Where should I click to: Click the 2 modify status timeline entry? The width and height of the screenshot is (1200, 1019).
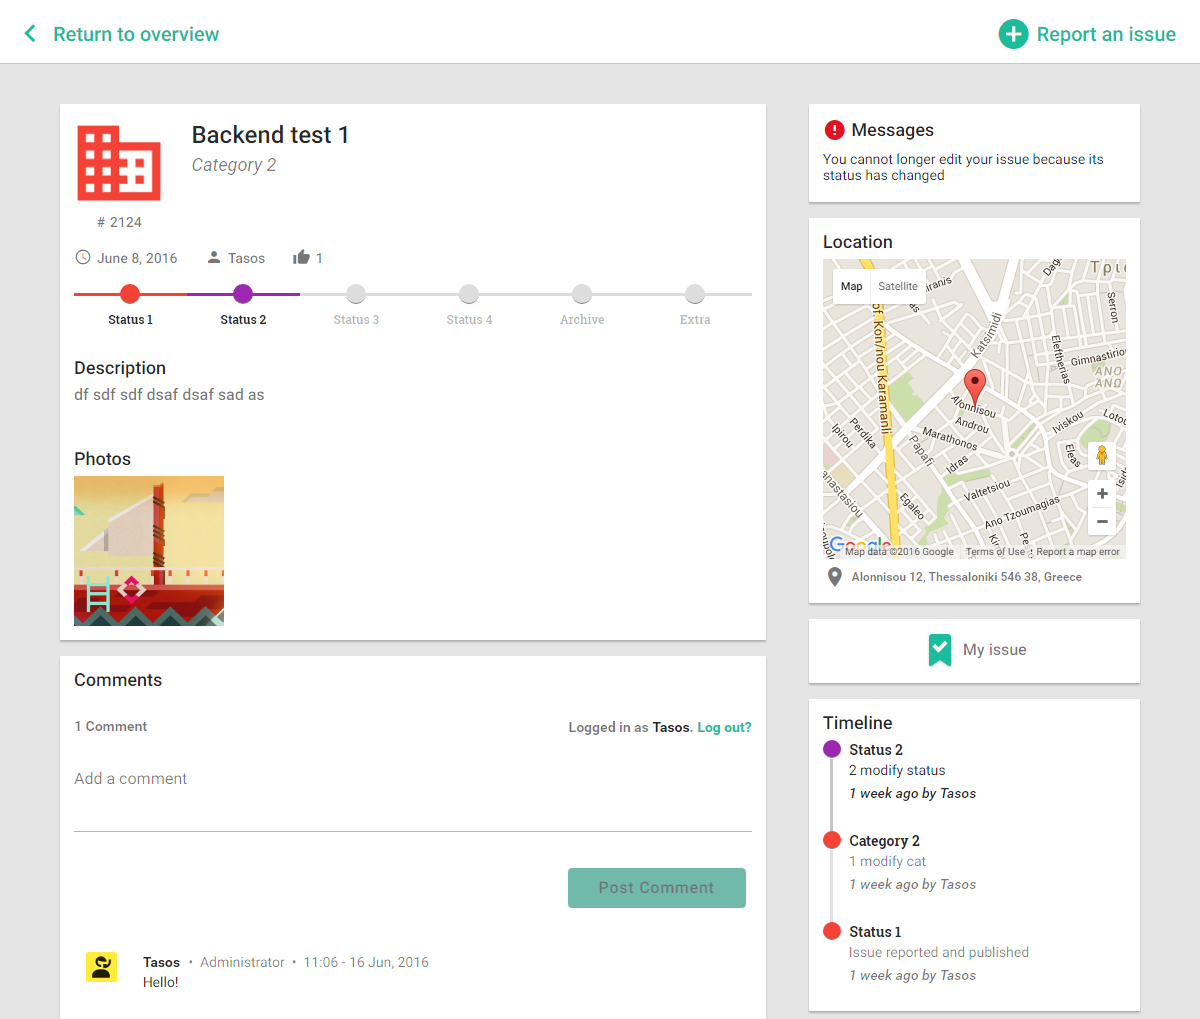click(897, 770)
